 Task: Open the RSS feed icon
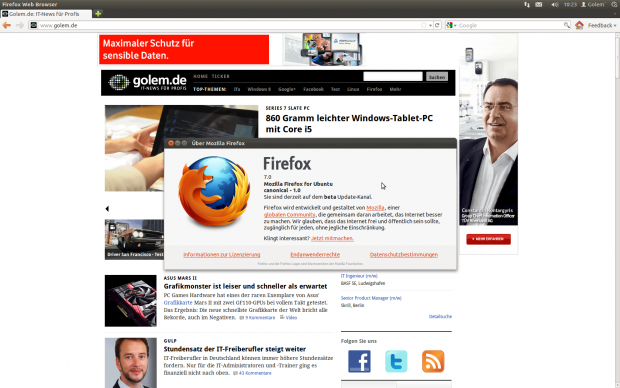(x=433, y=361)
